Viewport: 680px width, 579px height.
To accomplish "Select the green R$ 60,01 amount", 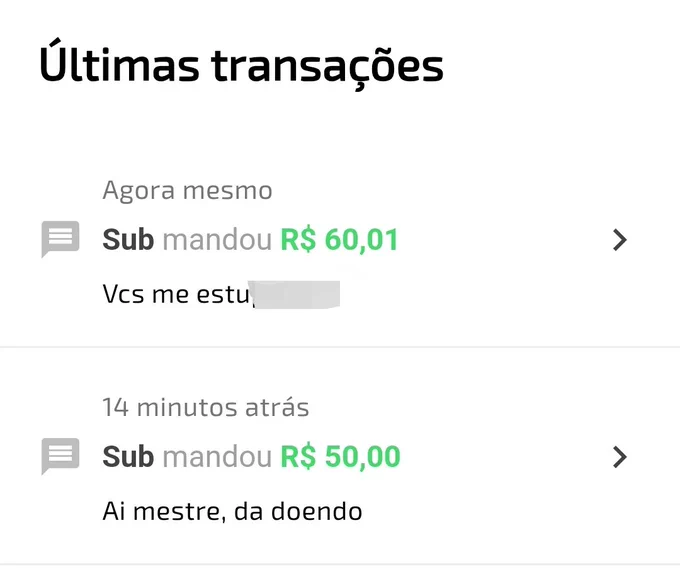I will click(339, 239).
